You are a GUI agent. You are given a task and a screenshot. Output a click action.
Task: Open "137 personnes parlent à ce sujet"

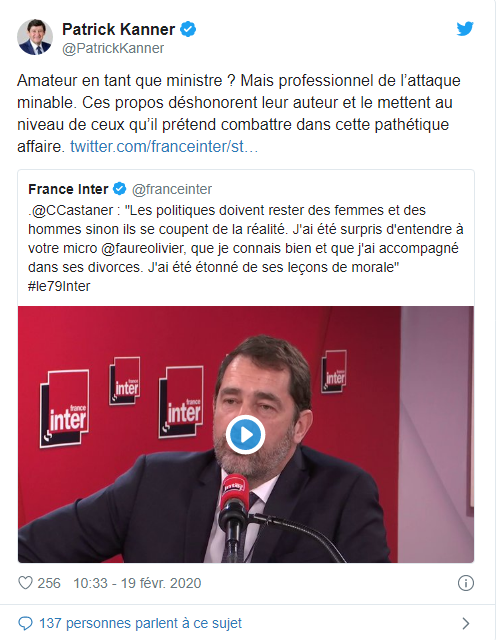[140, 623]
